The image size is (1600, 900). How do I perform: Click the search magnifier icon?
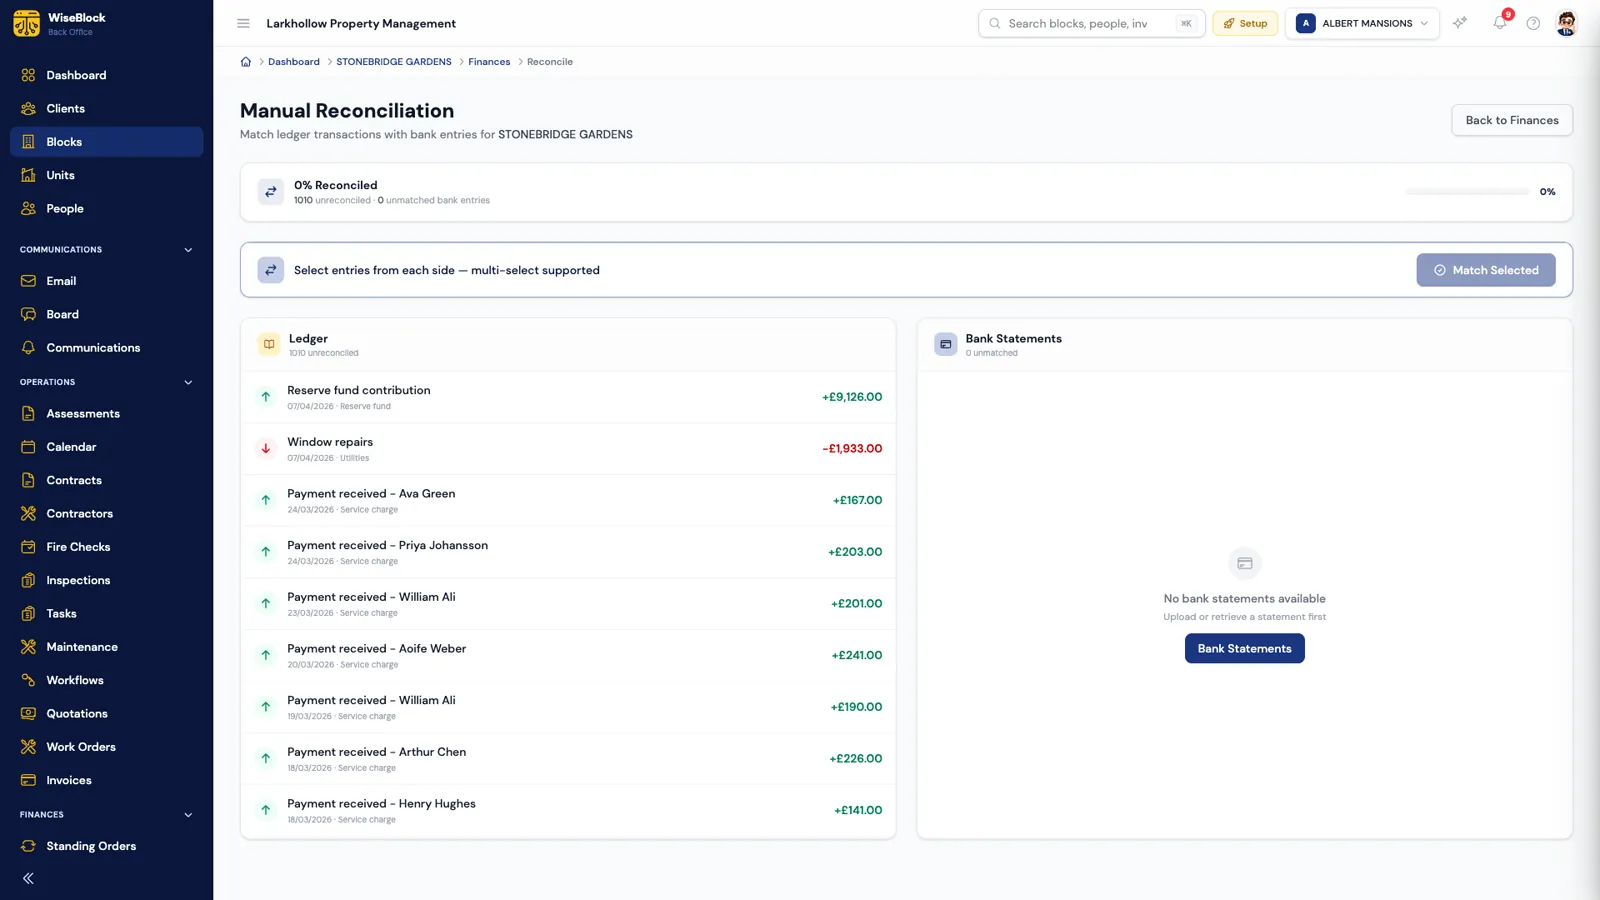[995, 23]
